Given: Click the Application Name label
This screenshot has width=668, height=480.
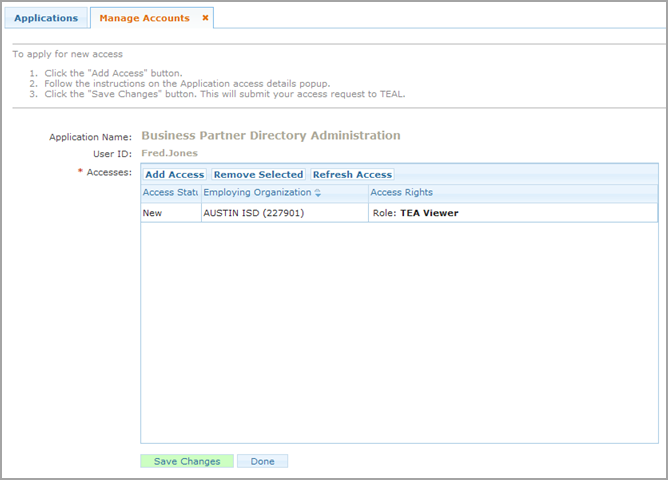Looking at the screenshot, I should tap(91, 136).
